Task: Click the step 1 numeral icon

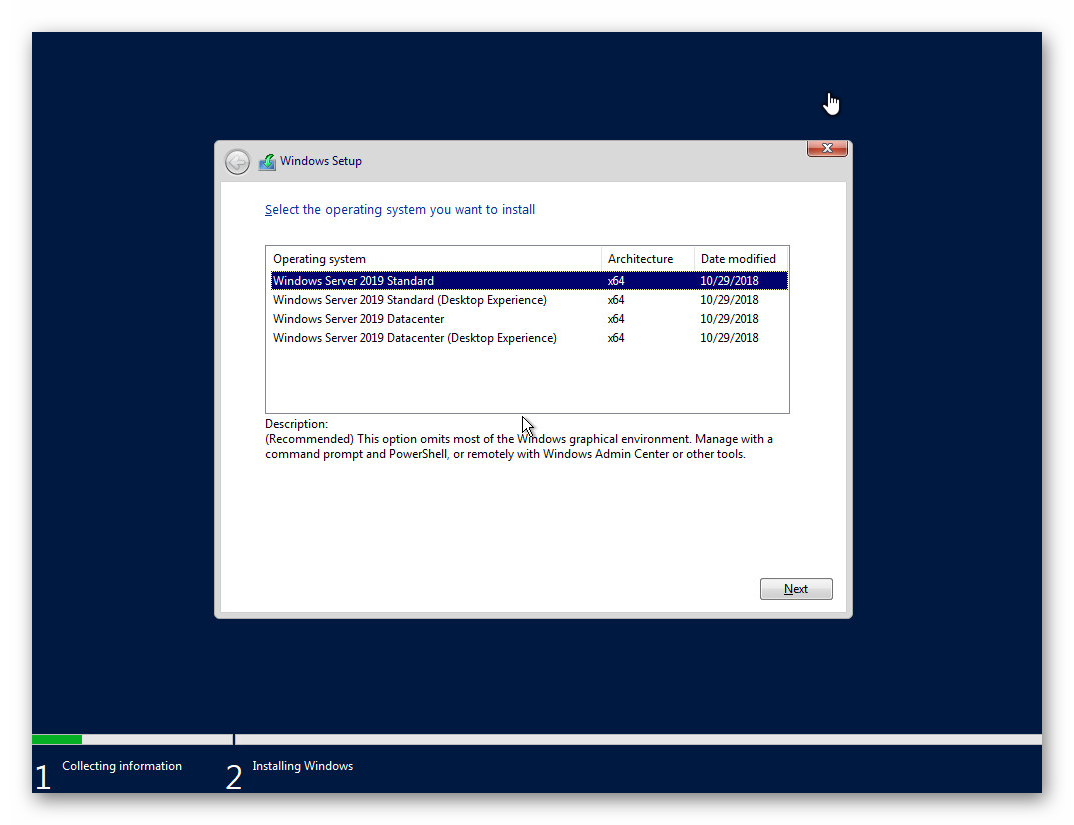Action: point(42,775)
